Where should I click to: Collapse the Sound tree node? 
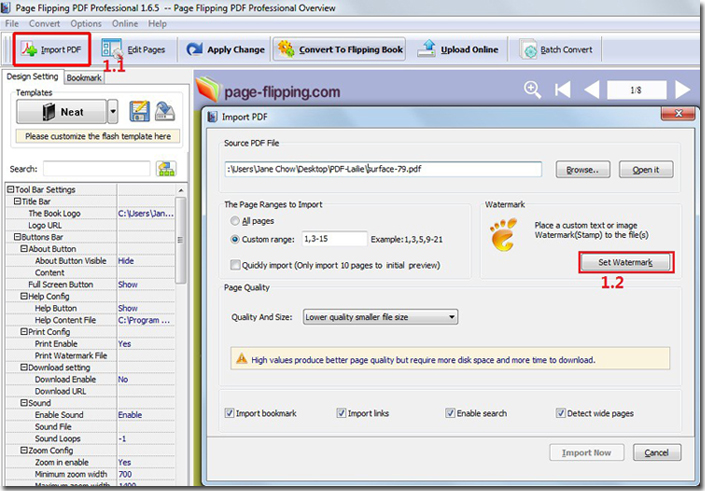tap(24, 402)
